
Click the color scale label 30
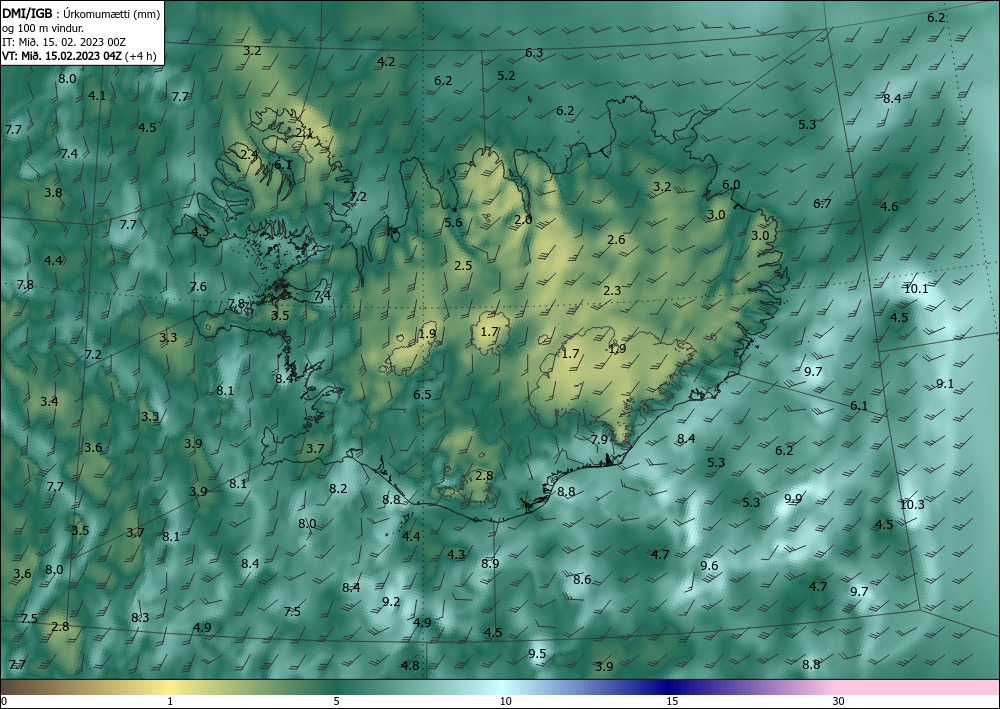point(838,701)
